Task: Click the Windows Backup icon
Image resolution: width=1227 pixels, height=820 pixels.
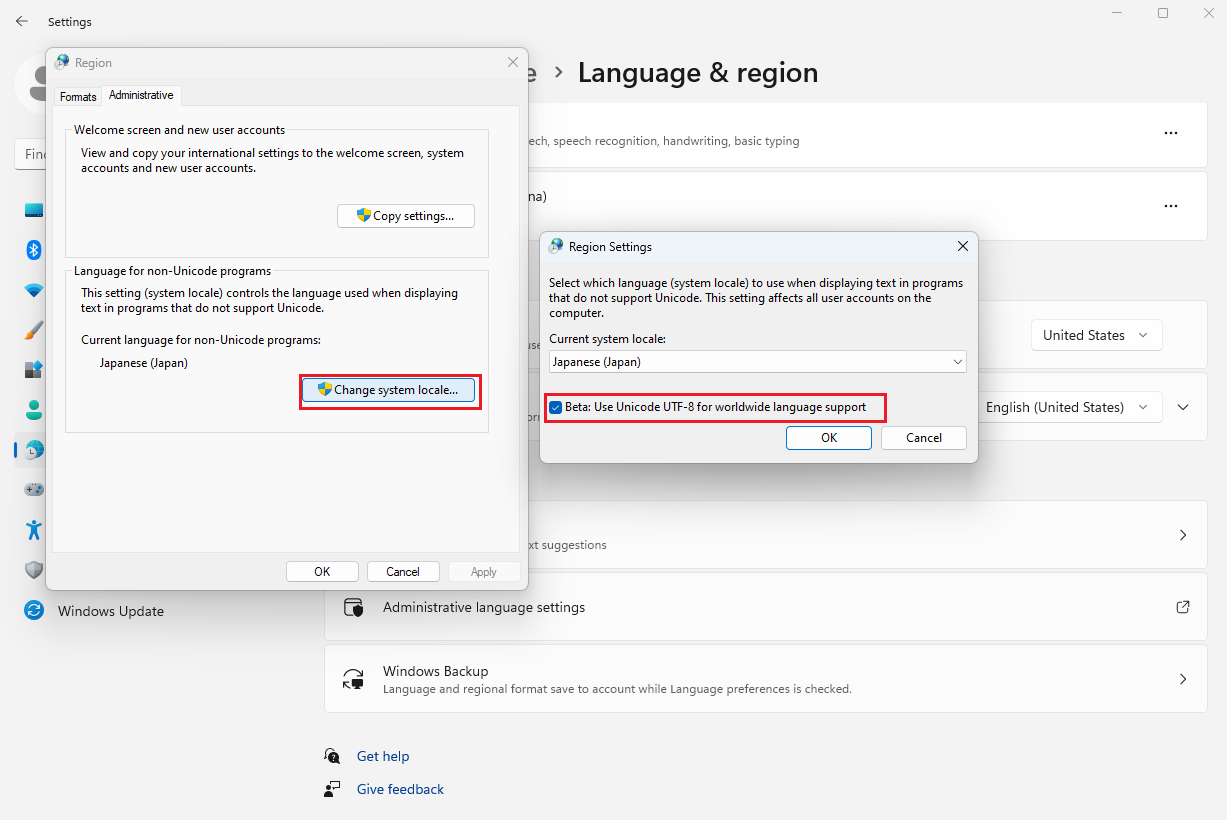Action: point(353,679)
